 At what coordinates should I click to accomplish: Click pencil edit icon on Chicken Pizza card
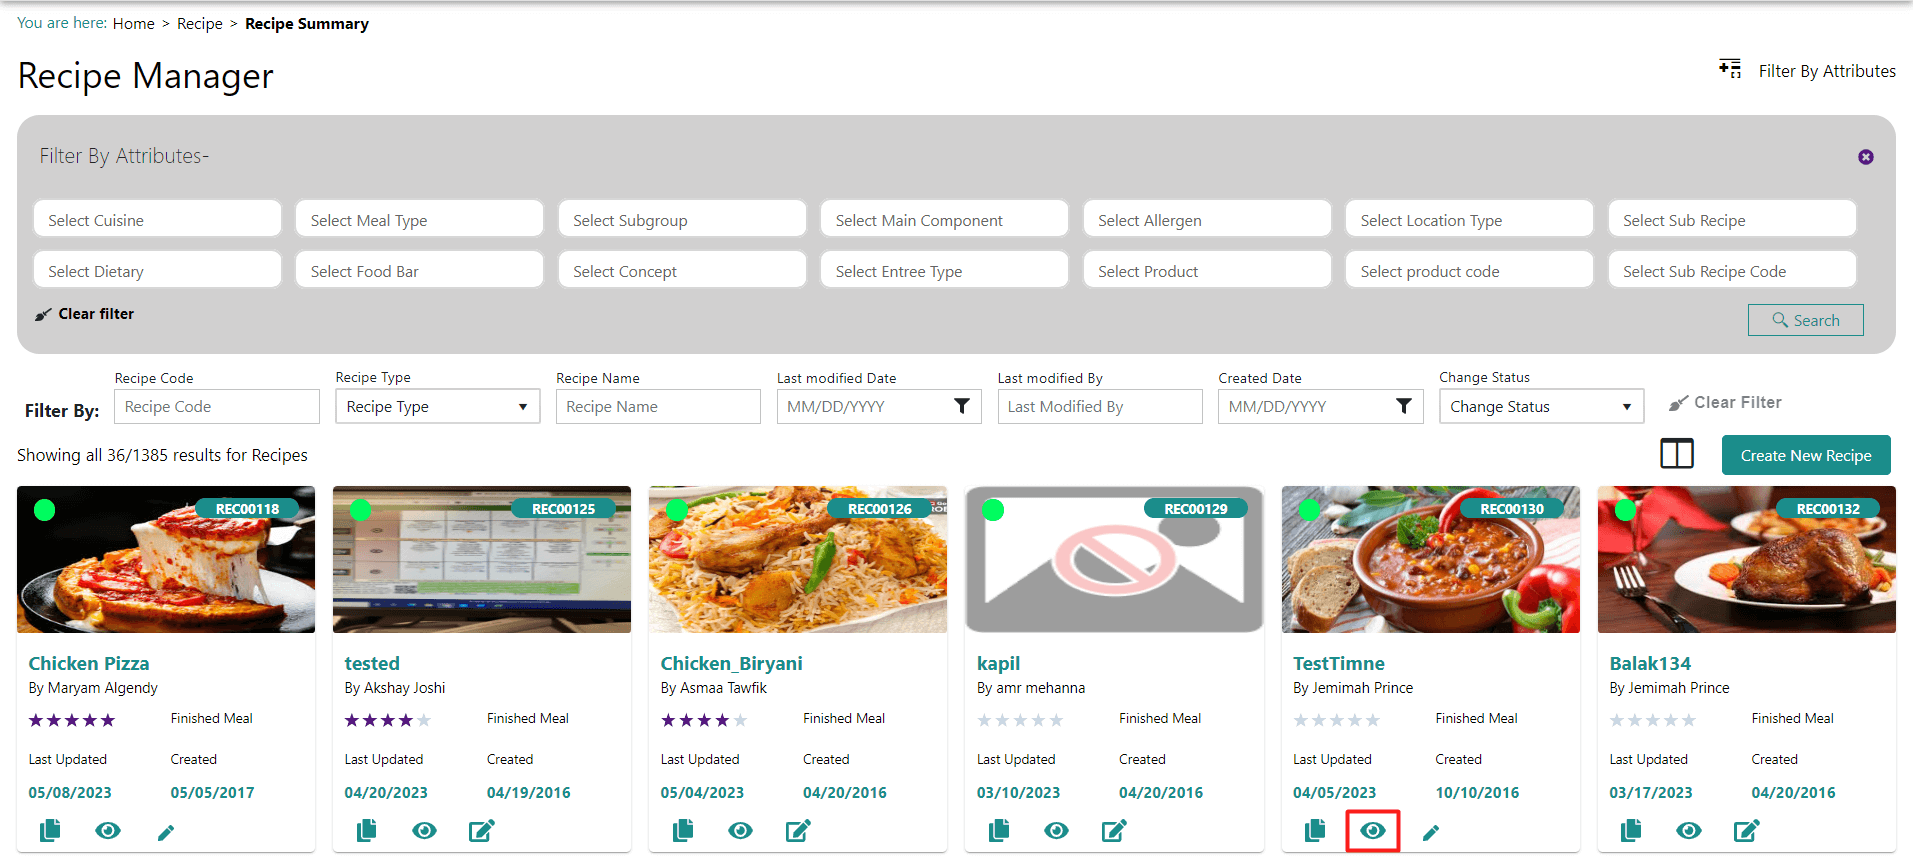click(x=166, y=832)
